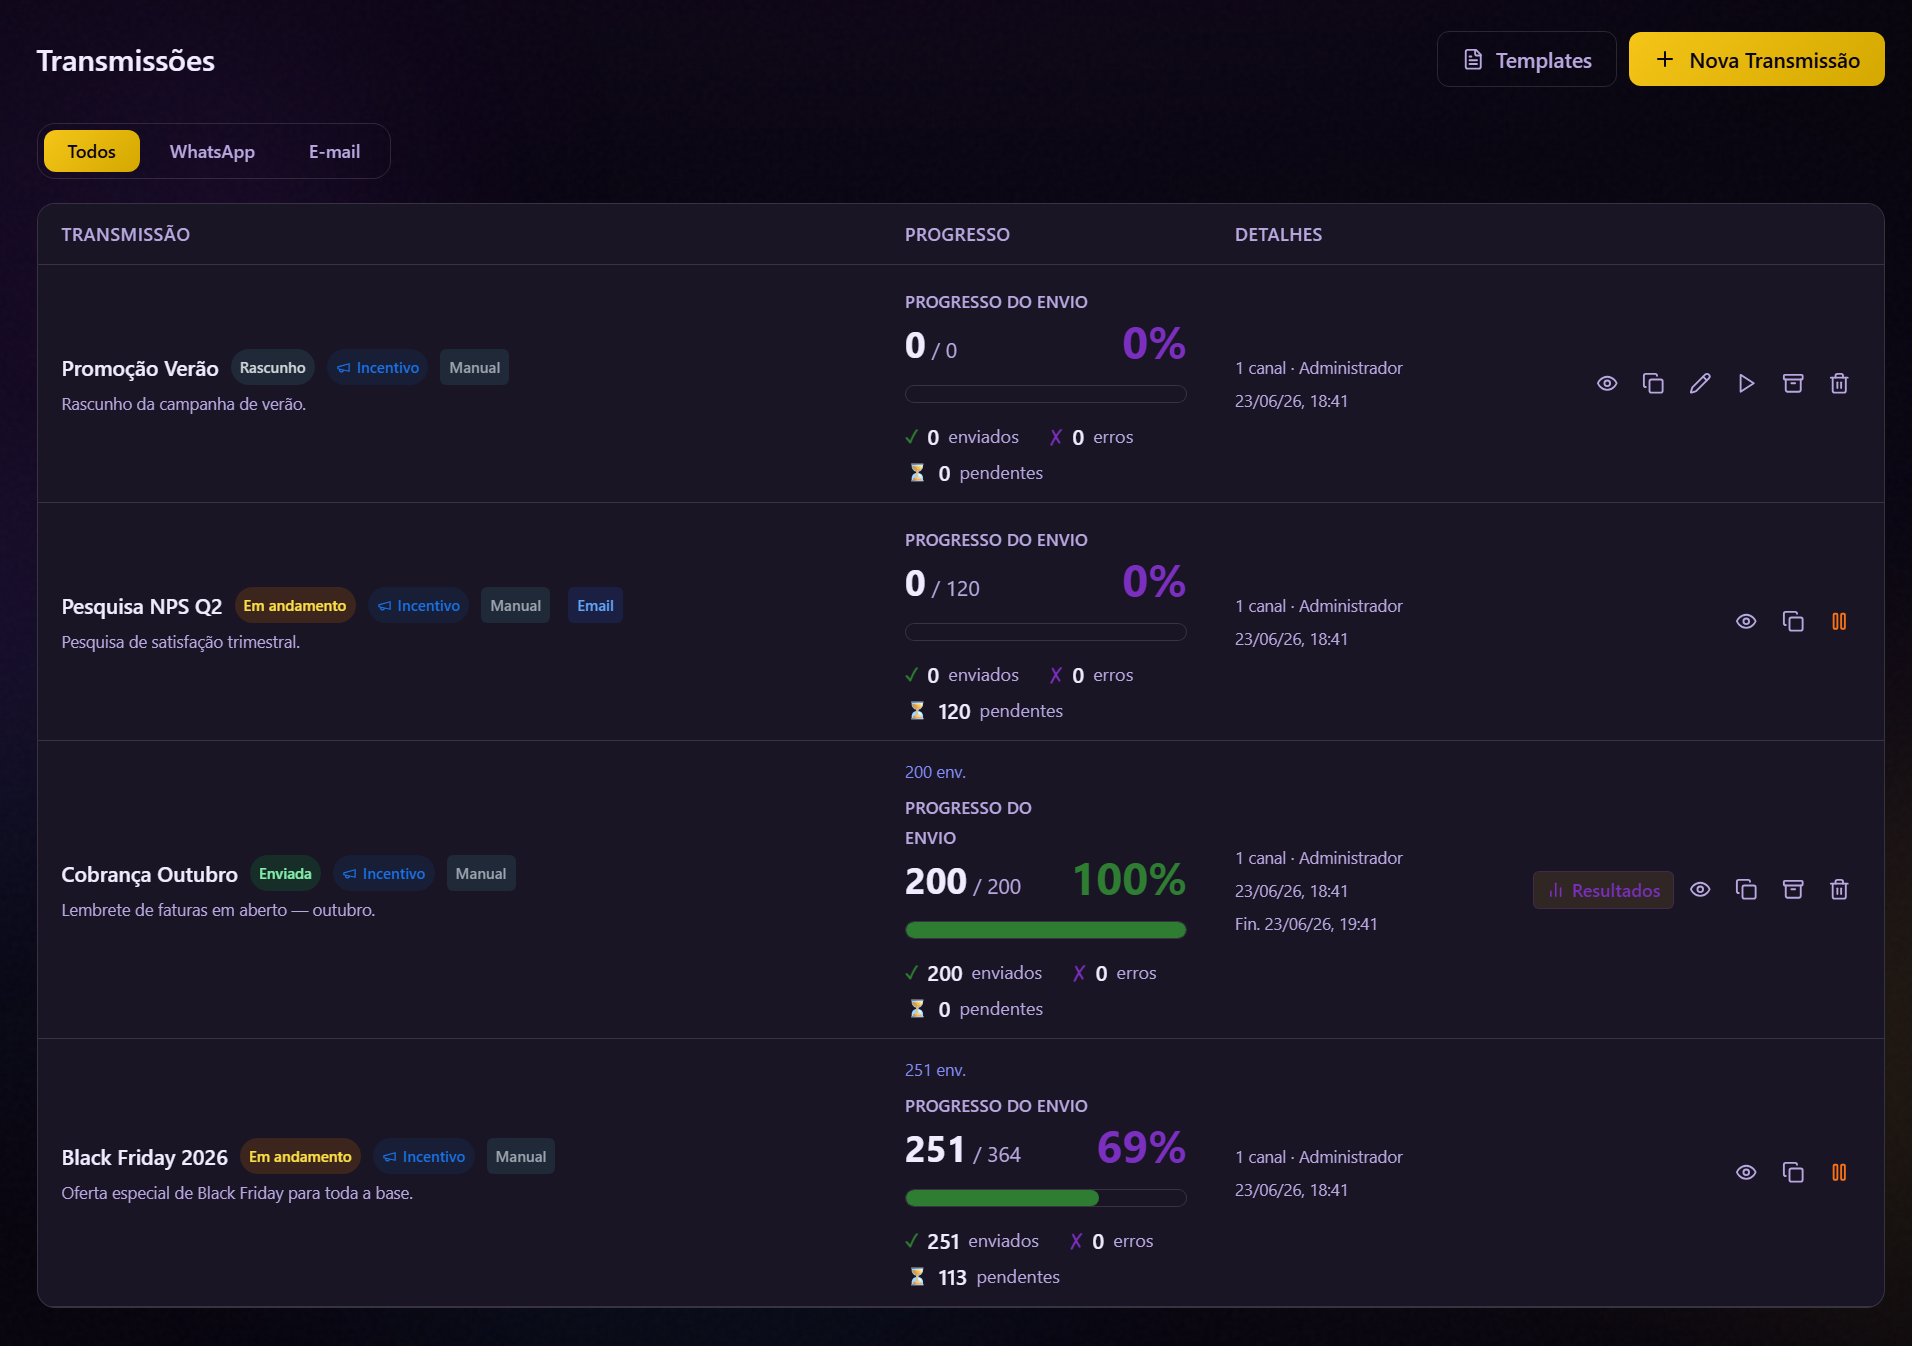Duplicate the Black Friday 2026 transmission
This screenshot has height=1346, width=1912.
tap(1793, 1173)
